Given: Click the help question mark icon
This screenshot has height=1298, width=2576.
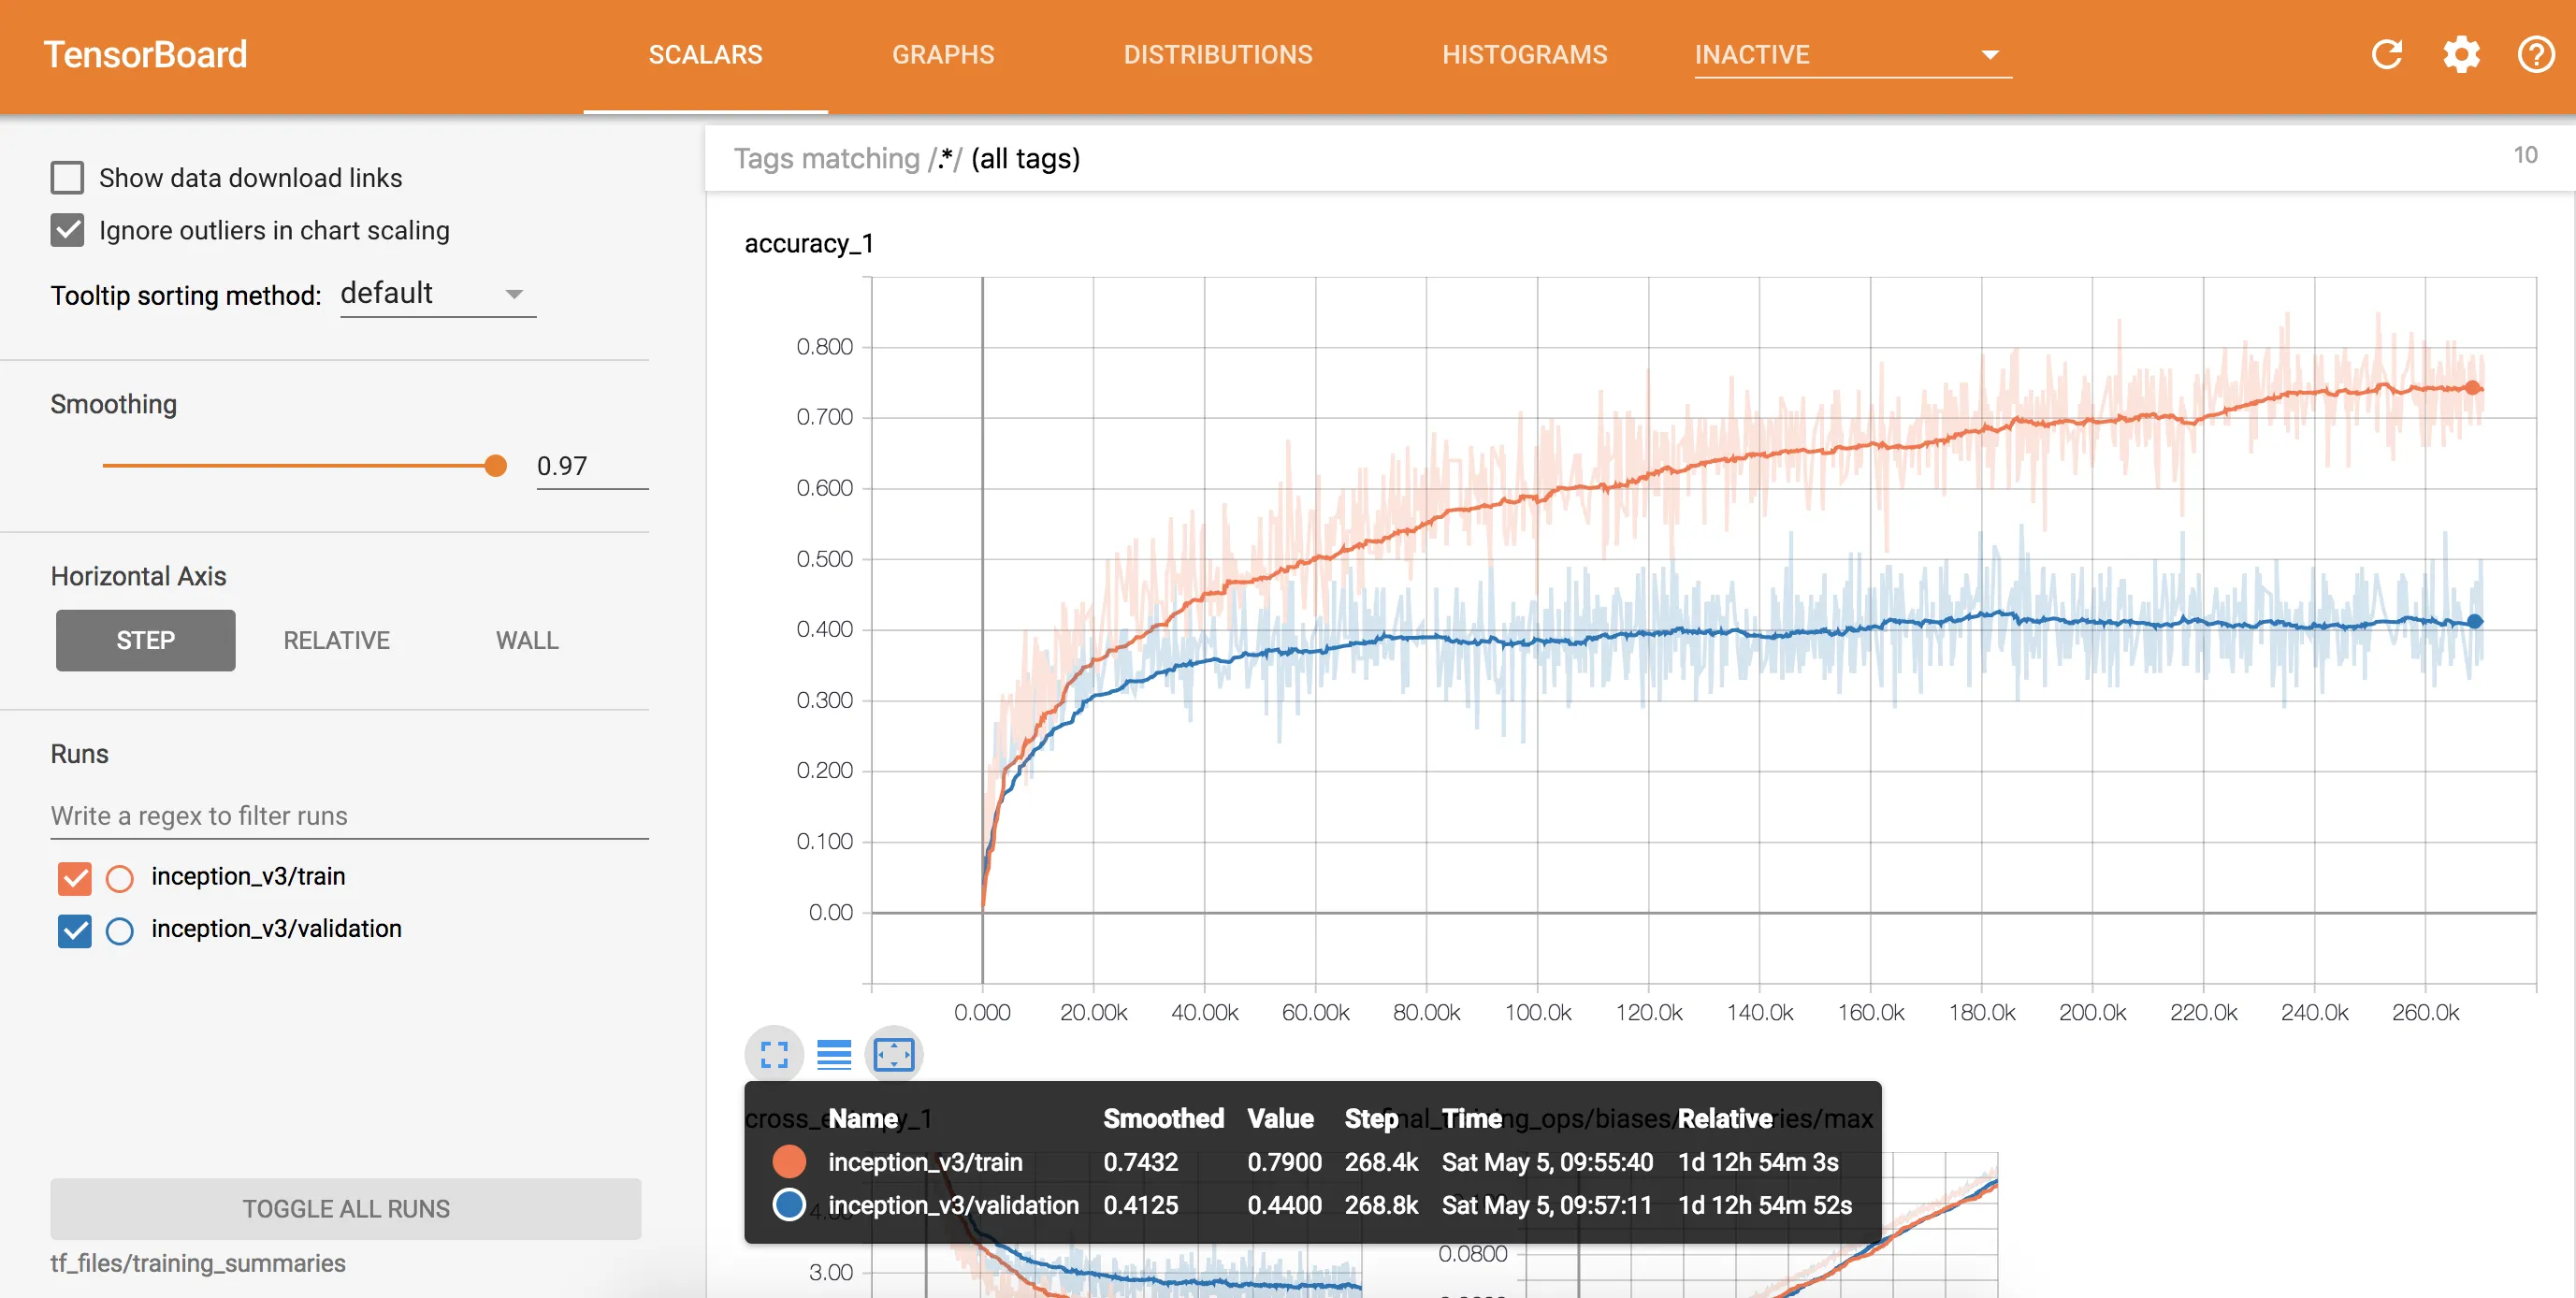Looking at the screenshot, I should pos(2535,54).
